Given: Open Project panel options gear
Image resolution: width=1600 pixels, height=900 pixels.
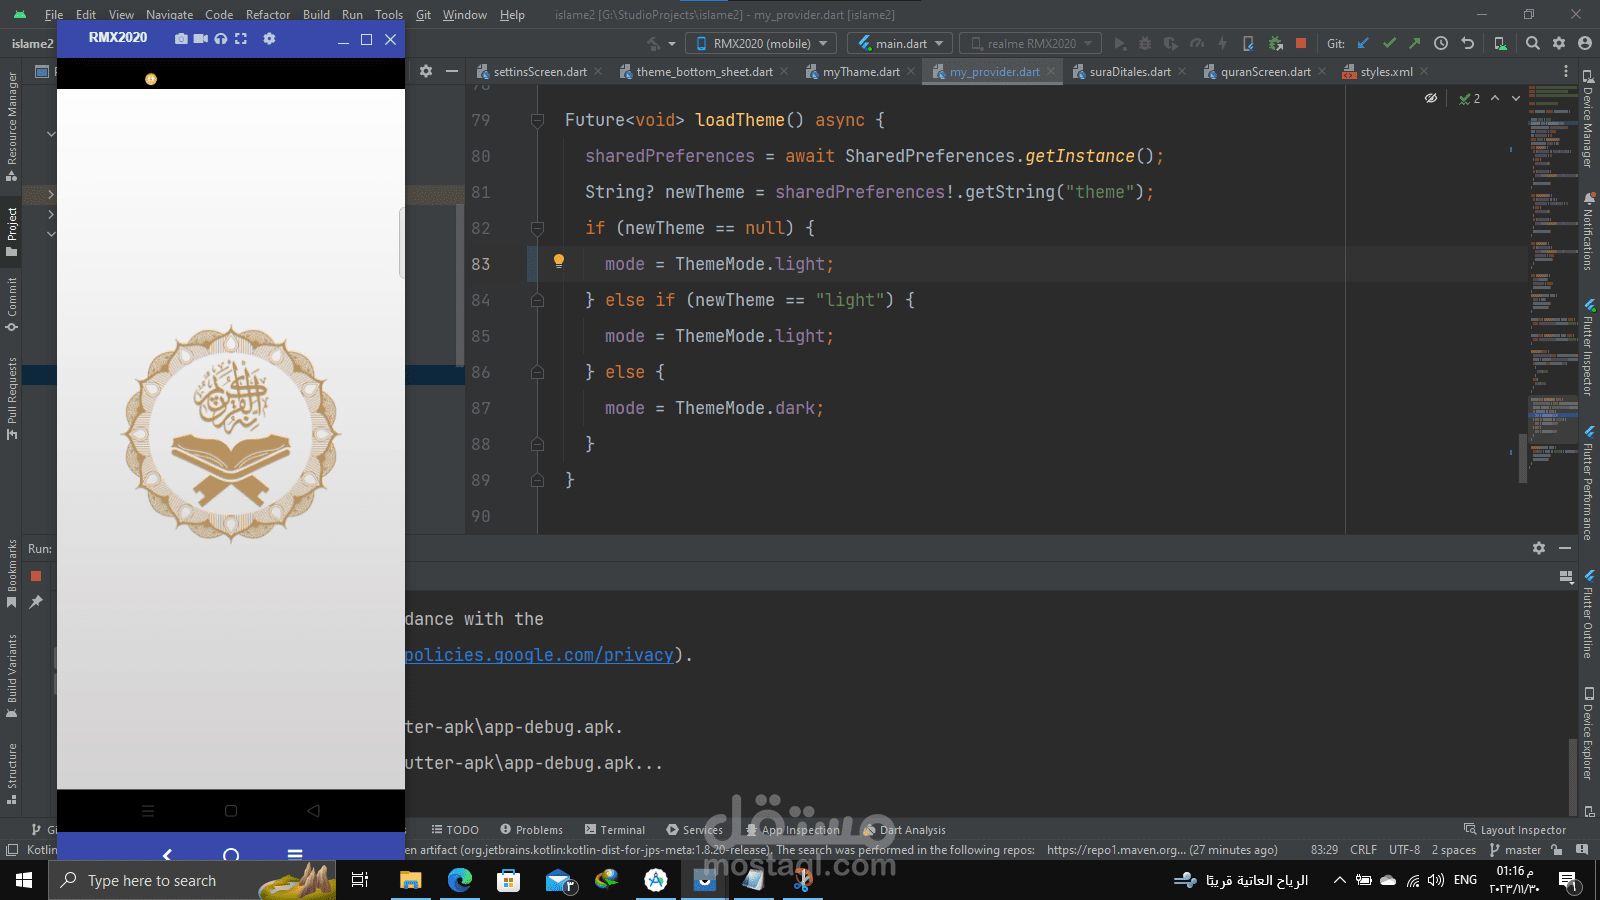Looking at the screenshot, I should [426, 71].
